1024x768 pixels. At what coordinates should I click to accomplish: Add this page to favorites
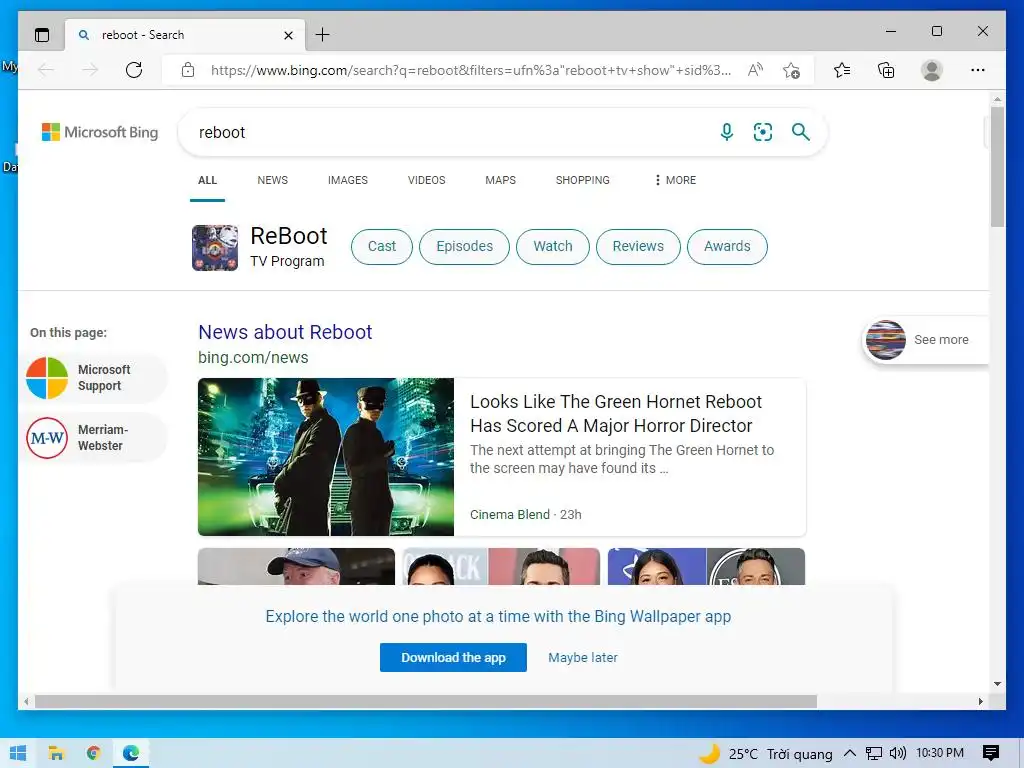point(792,70)
